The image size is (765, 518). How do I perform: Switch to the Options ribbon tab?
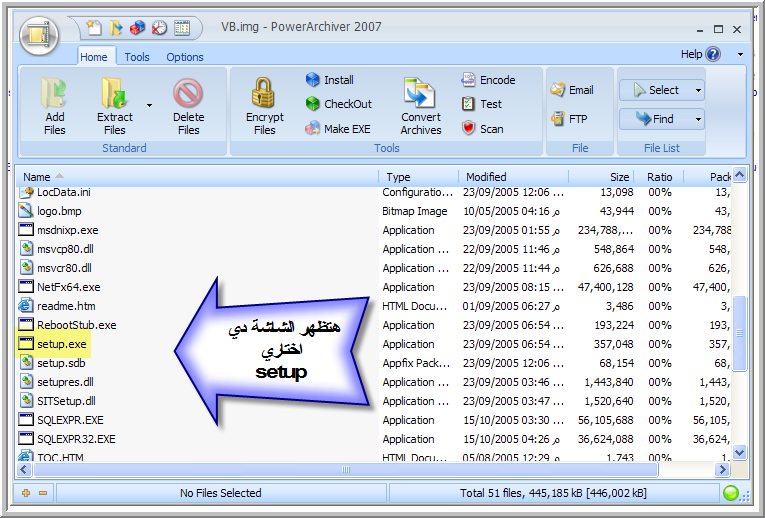tap(184, 57)
